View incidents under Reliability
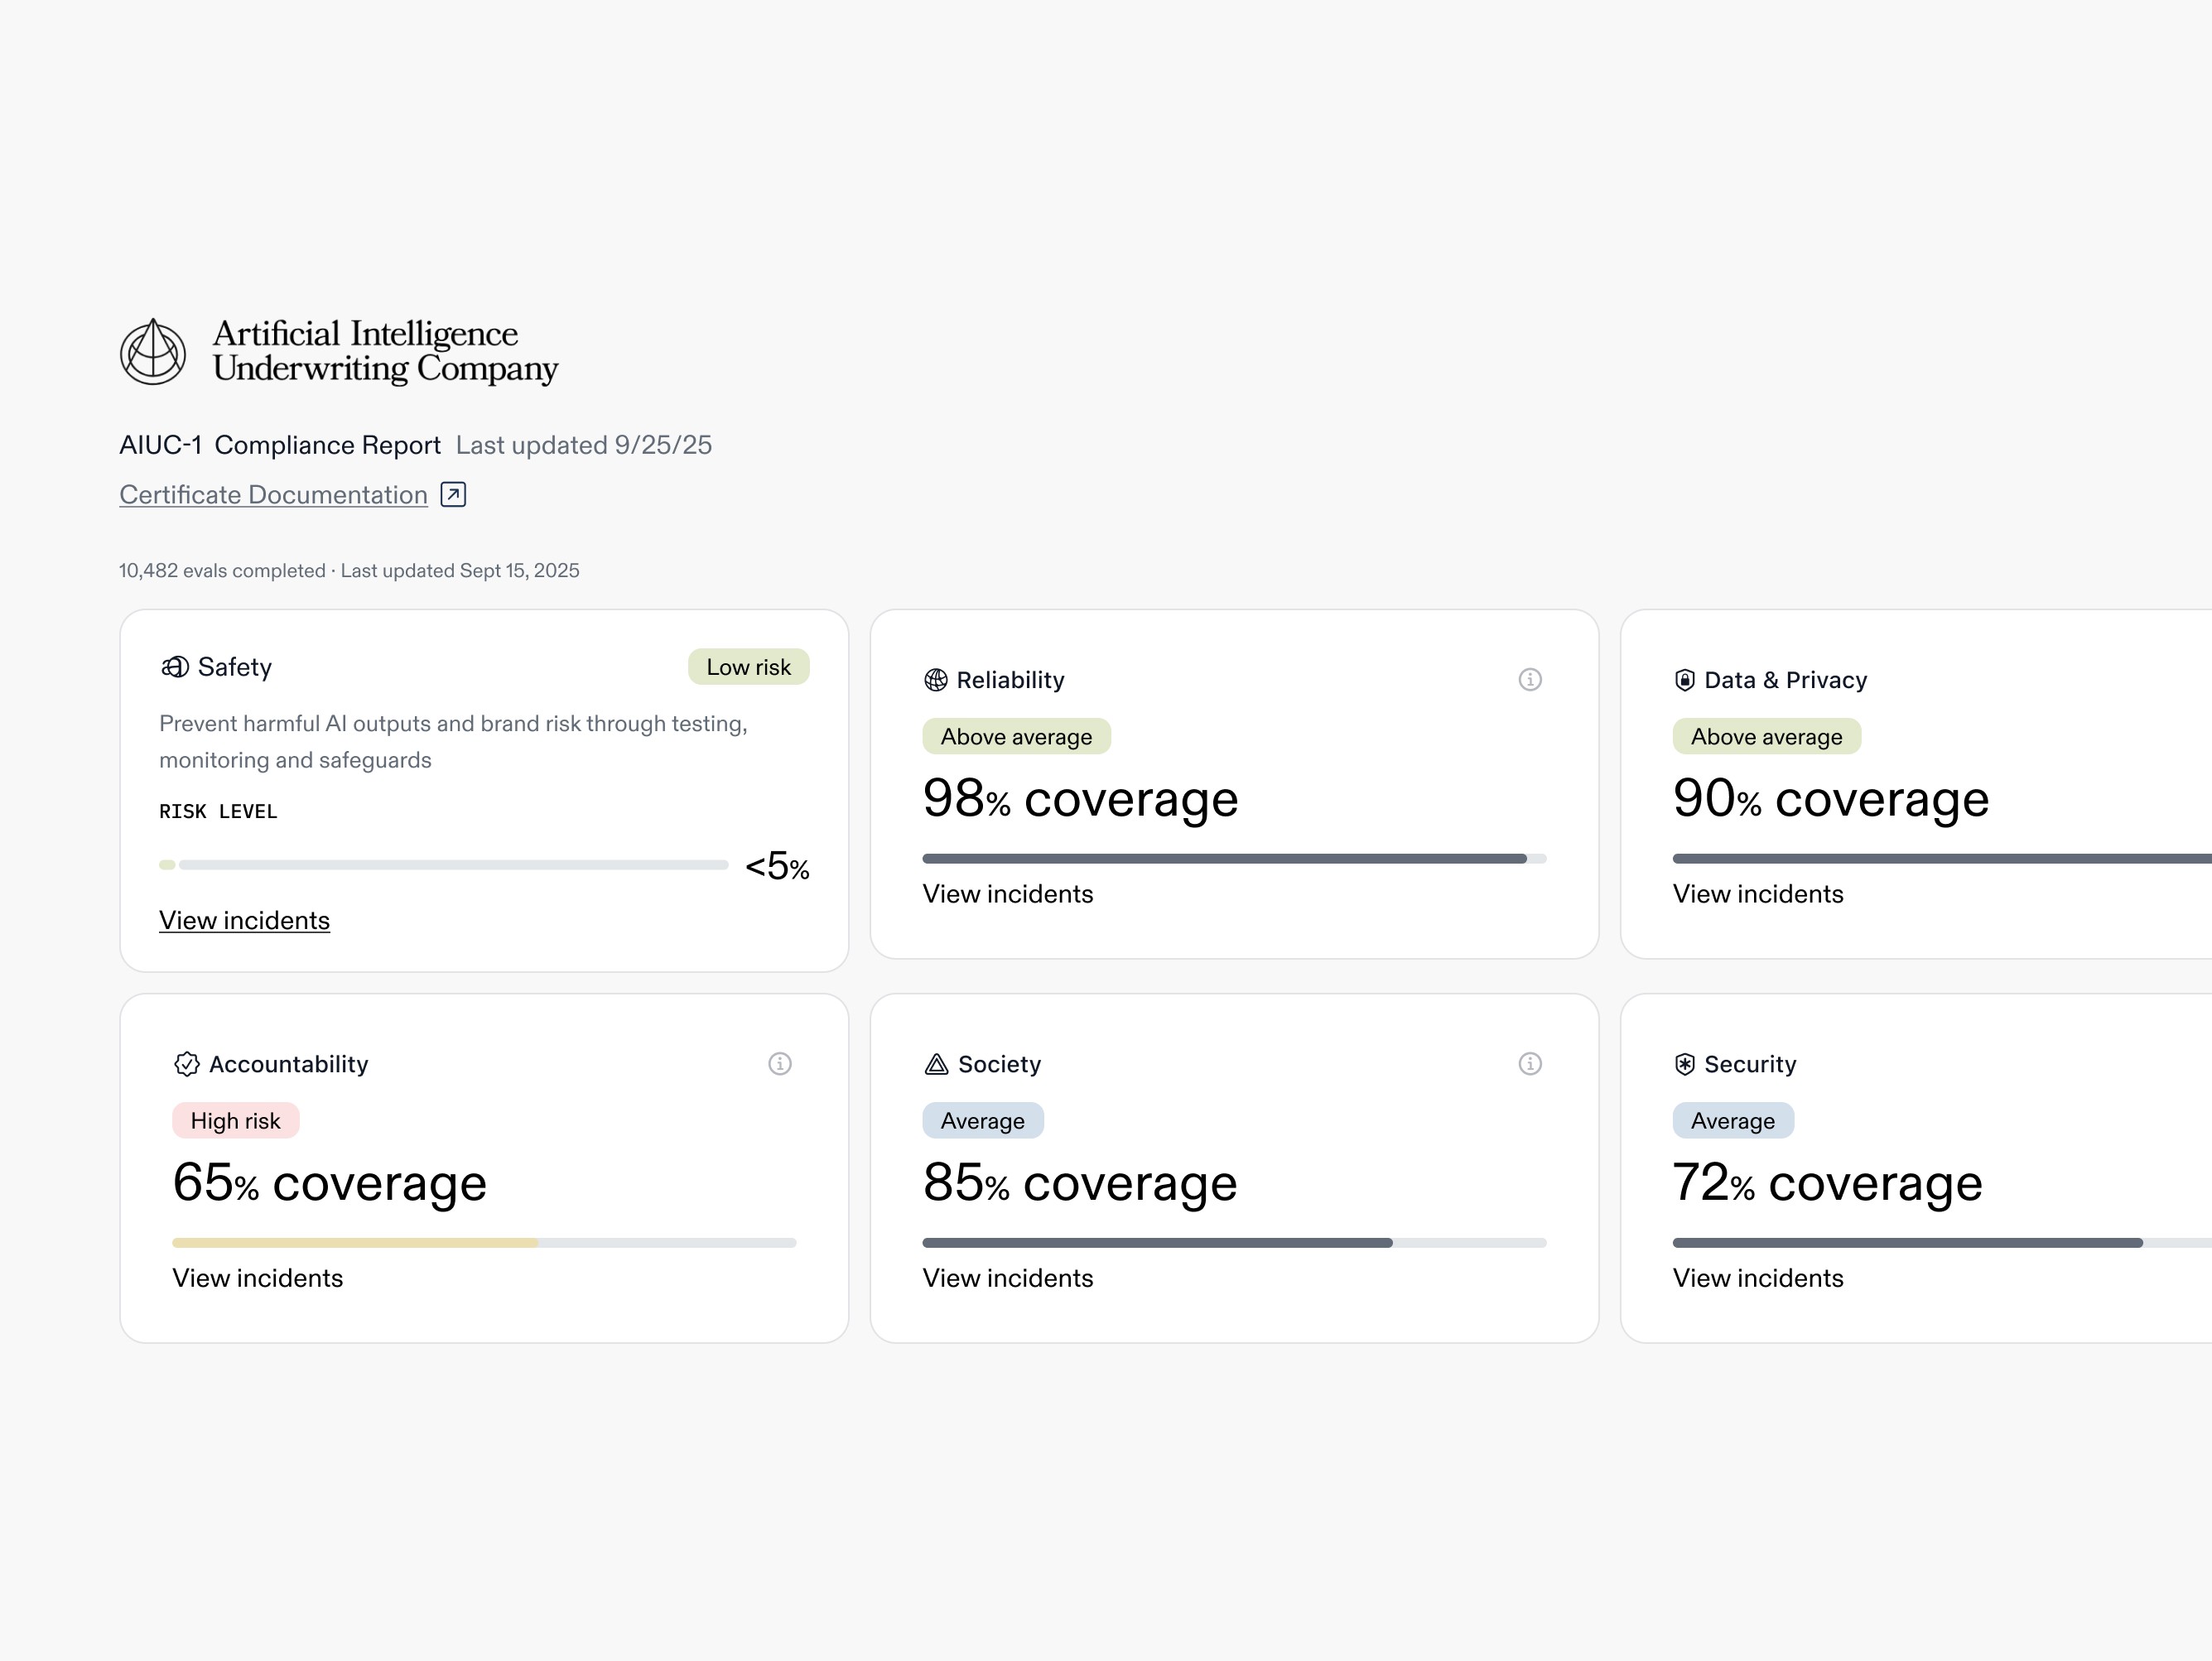Viewport: 2212px width, 1661px height. coord(1008,894)
